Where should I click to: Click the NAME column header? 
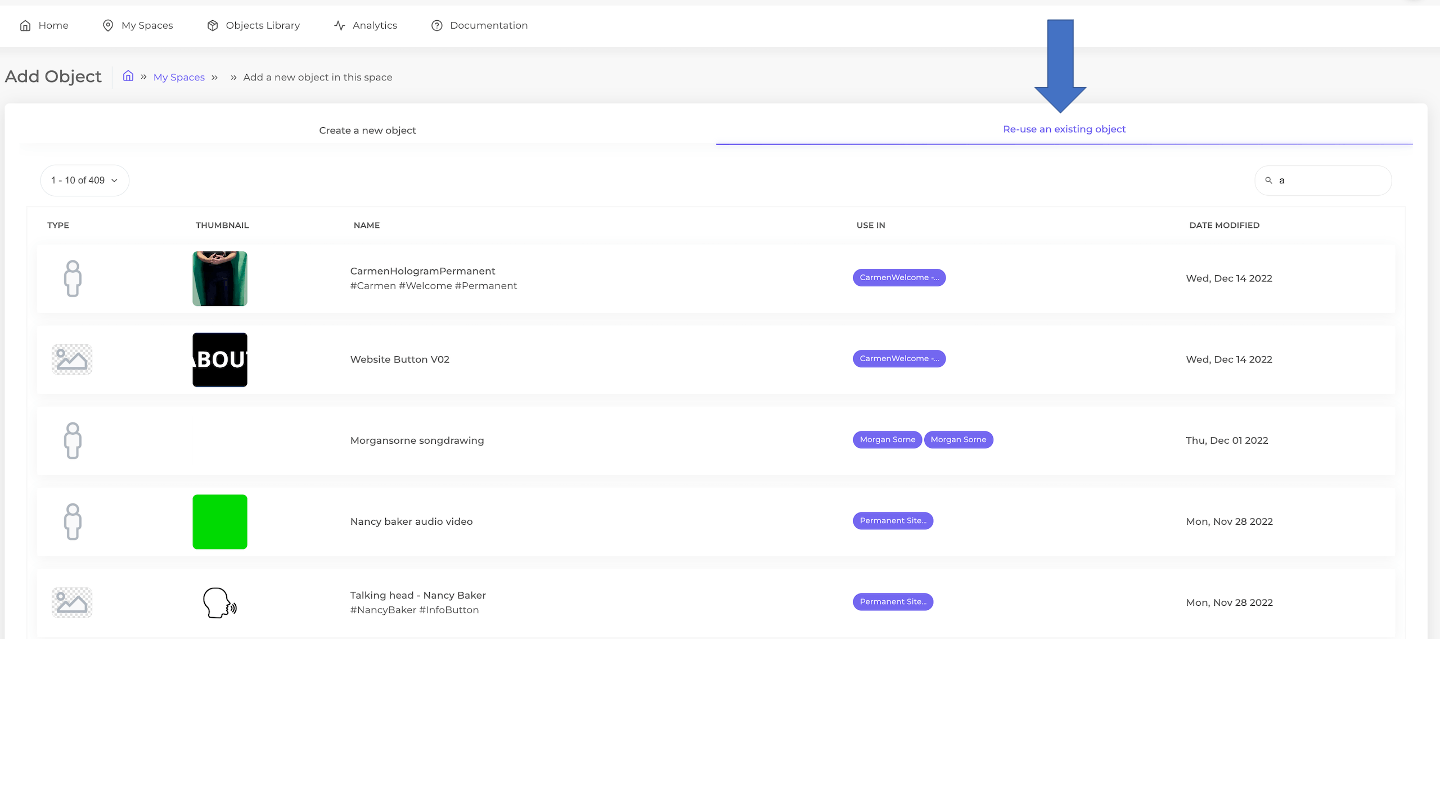tap(367, 225)
